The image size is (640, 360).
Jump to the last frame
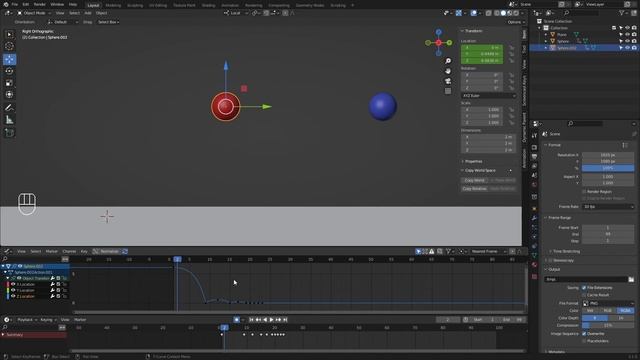tap(285, 320)
